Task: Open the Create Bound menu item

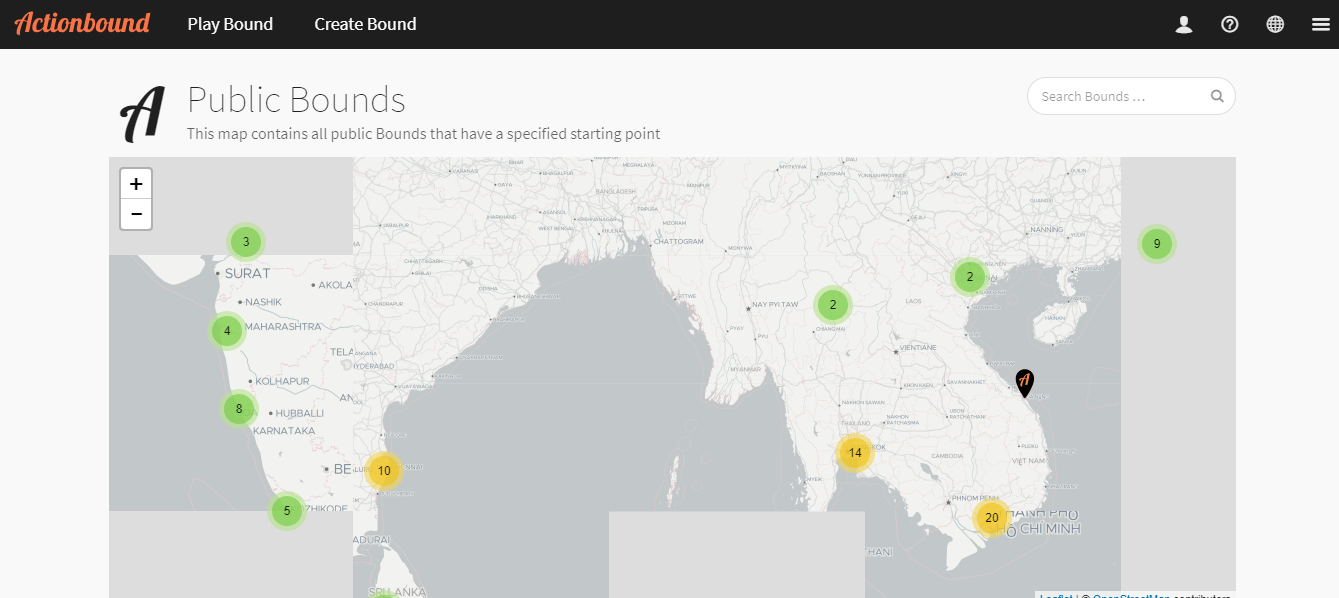Action: pos(365,24)
